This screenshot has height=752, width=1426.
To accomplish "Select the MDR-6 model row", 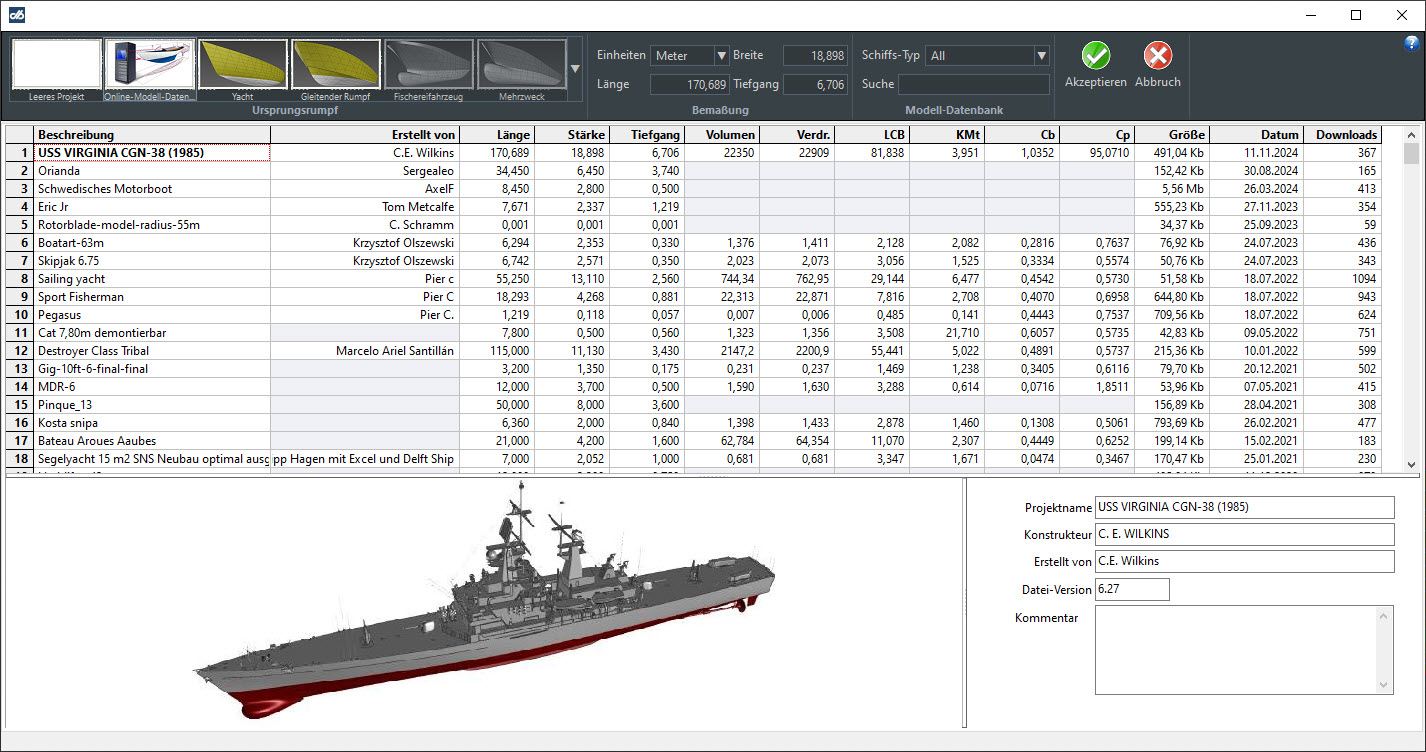I will click(693, 387).
